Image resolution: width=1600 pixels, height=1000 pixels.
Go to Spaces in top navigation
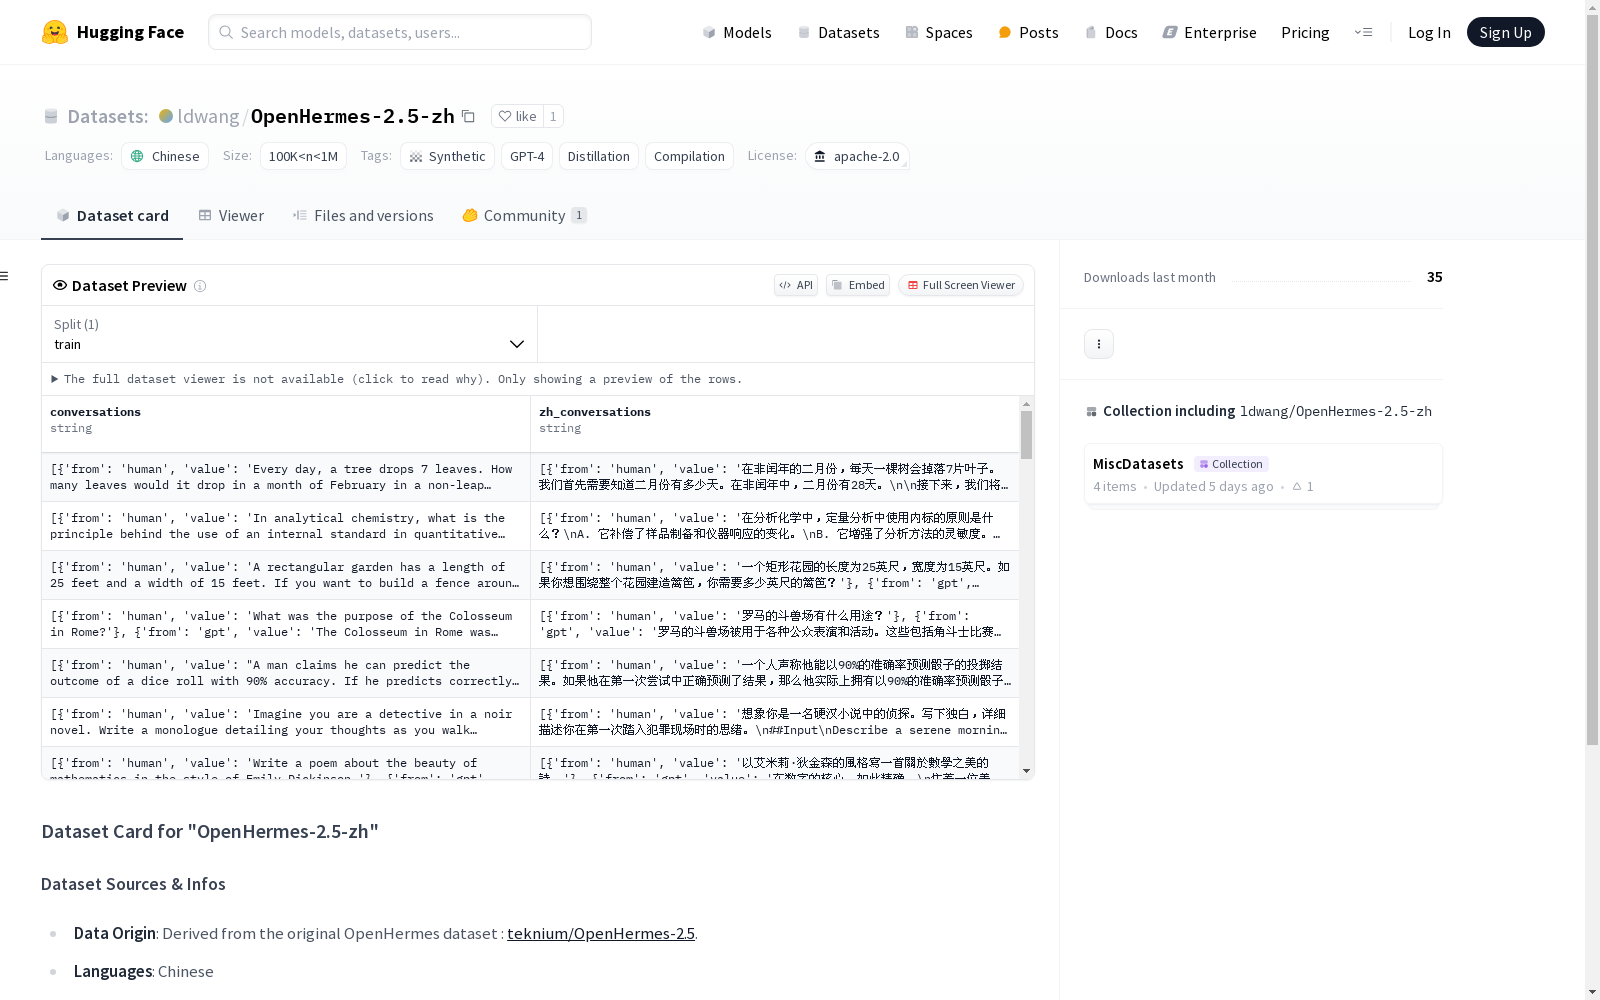click(938, 32)
